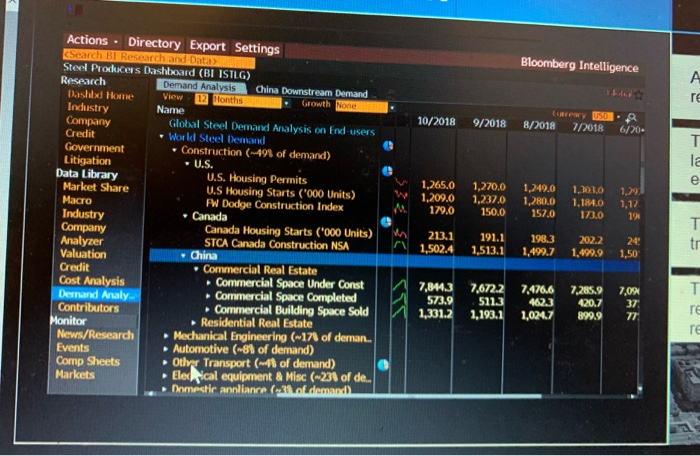Open the Actions menu

click(x=92, y=40)
